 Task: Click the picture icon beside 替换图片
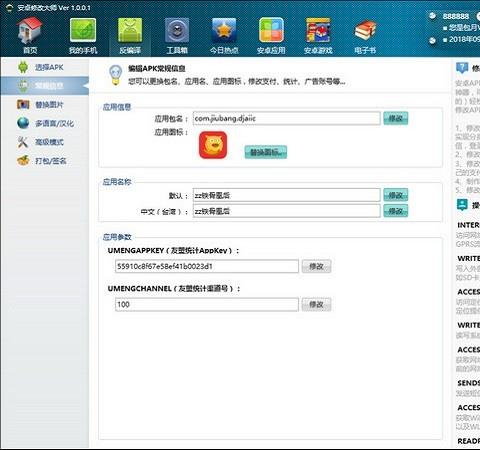click(23, 105)
